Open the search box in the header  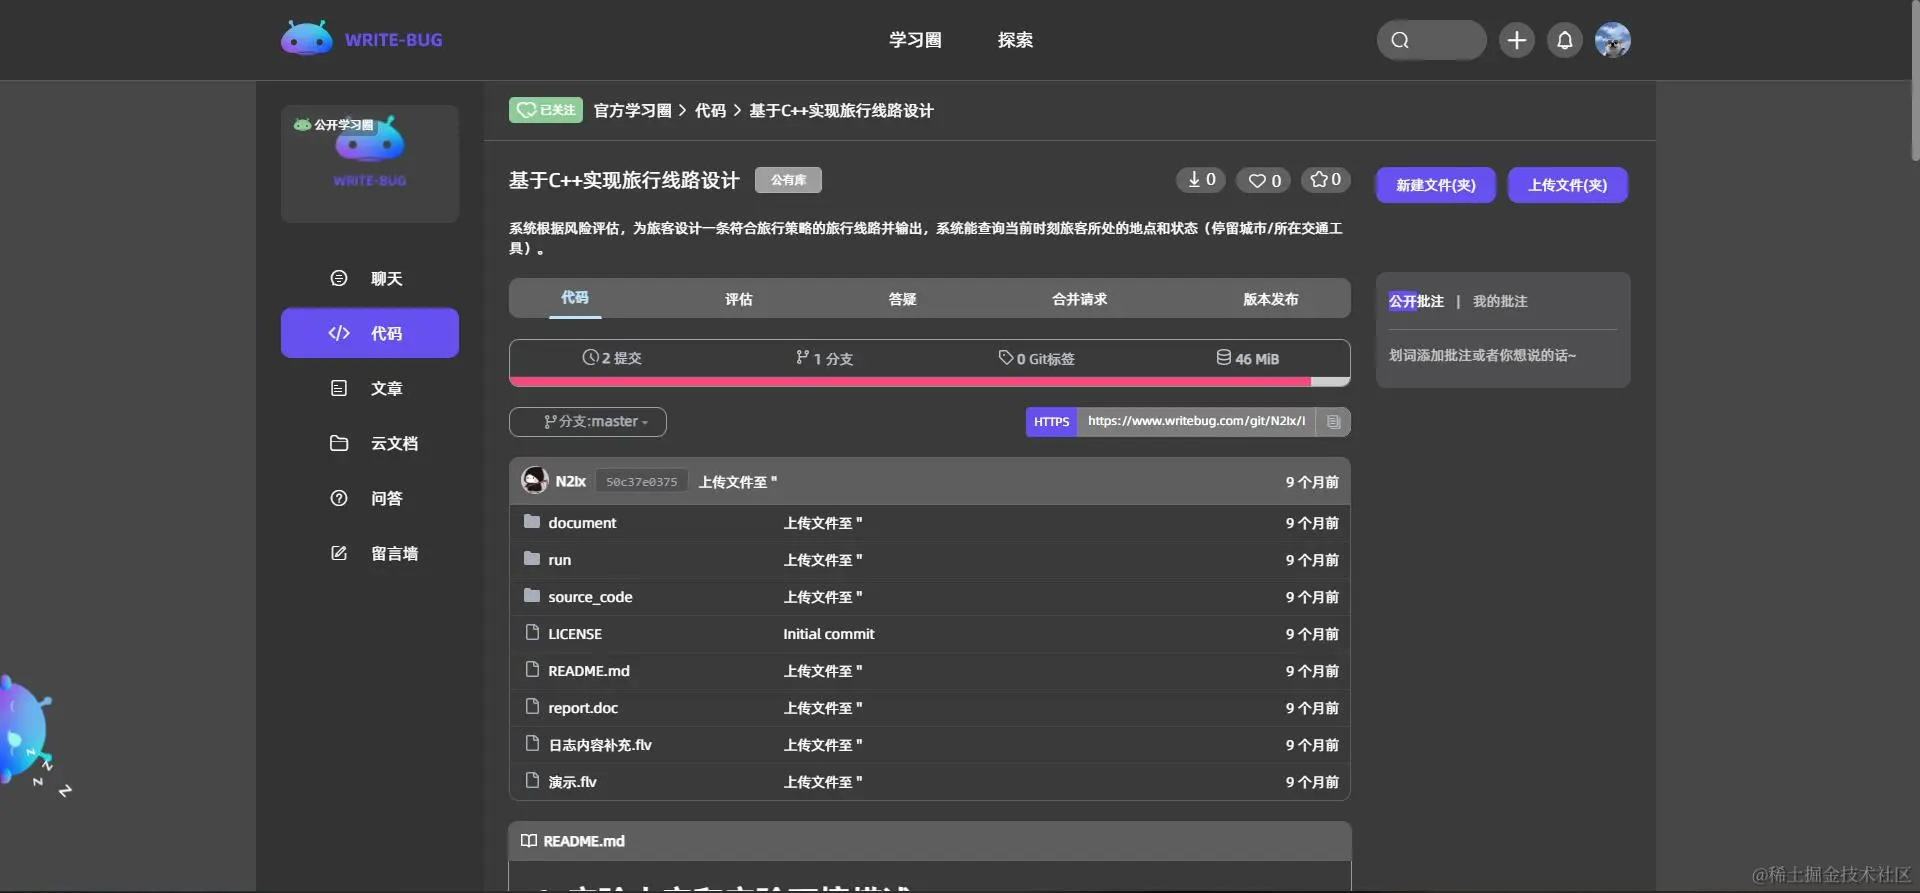tap(1431, 40)
